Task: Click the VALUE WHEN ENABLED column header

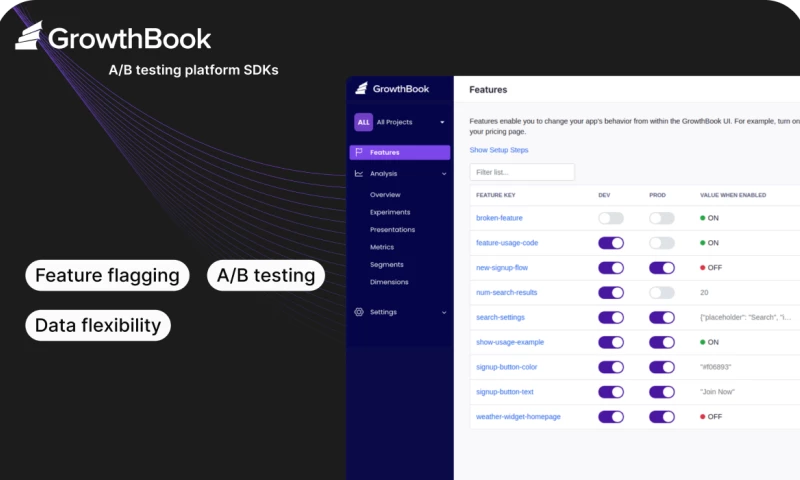Action: [733, 195]
